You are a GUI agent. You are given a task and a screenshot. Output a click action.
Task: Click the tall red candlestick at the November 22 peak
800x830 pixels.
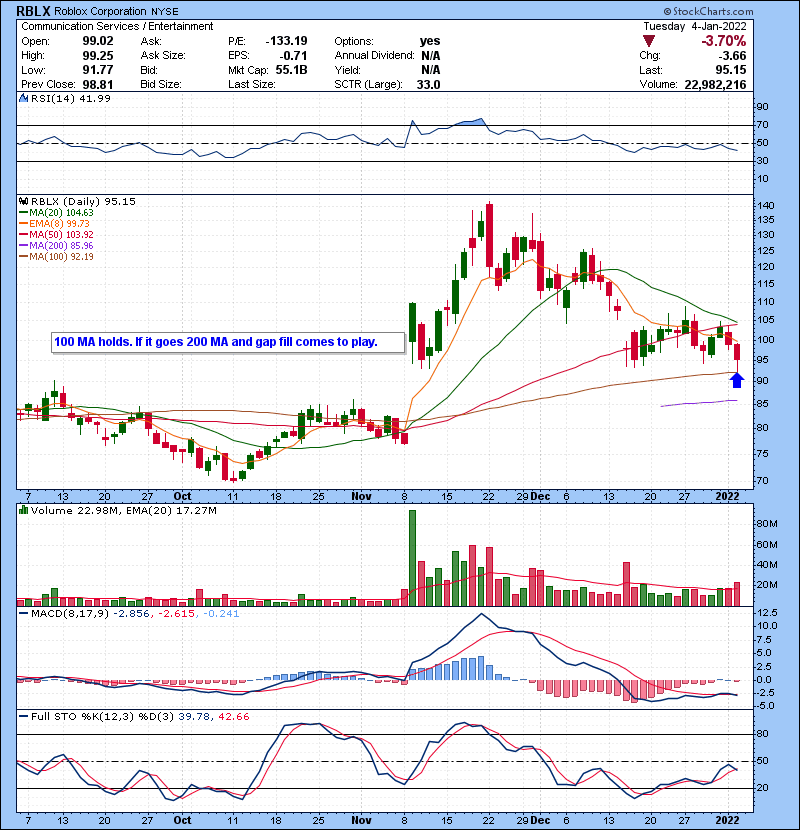click(489, 236)
